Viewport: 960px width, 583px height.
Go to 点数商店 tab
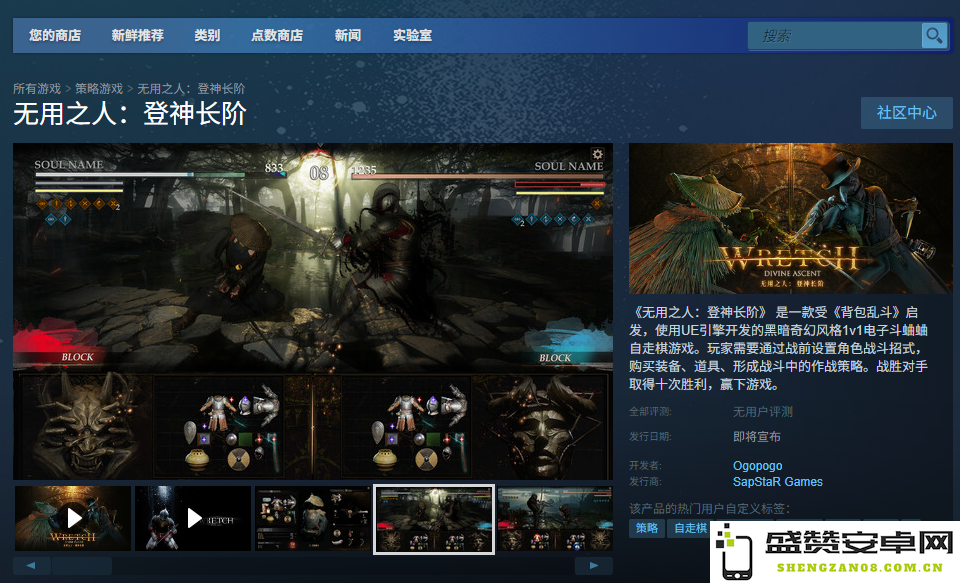tap(277, 36)
